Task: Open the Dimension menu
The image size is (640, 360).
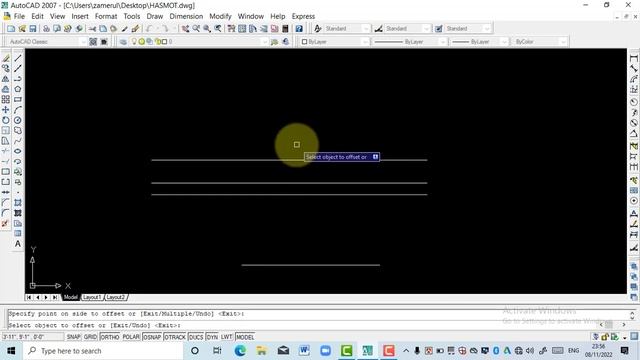Action: click(x=186, y=16)
